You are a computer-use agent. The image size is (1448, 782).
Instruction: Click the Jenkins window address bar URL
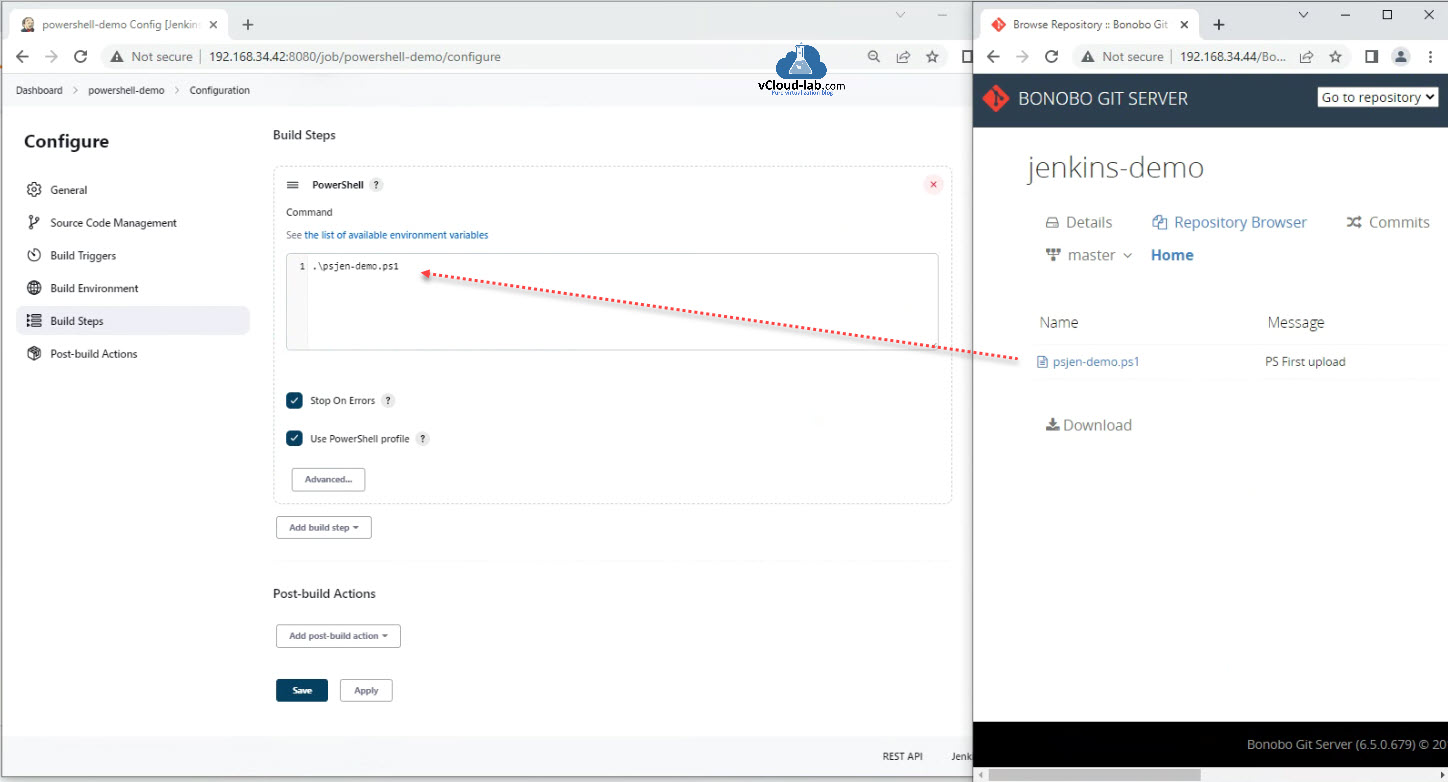point(355,57)
